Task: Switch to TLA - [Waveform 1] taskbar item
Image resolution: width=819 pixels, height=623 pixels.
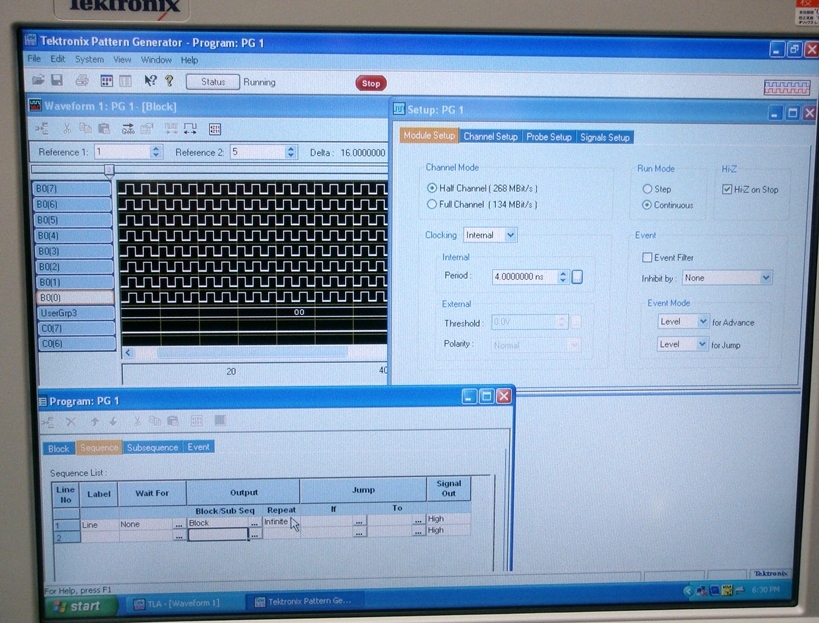Action: [x=181, y=604]
